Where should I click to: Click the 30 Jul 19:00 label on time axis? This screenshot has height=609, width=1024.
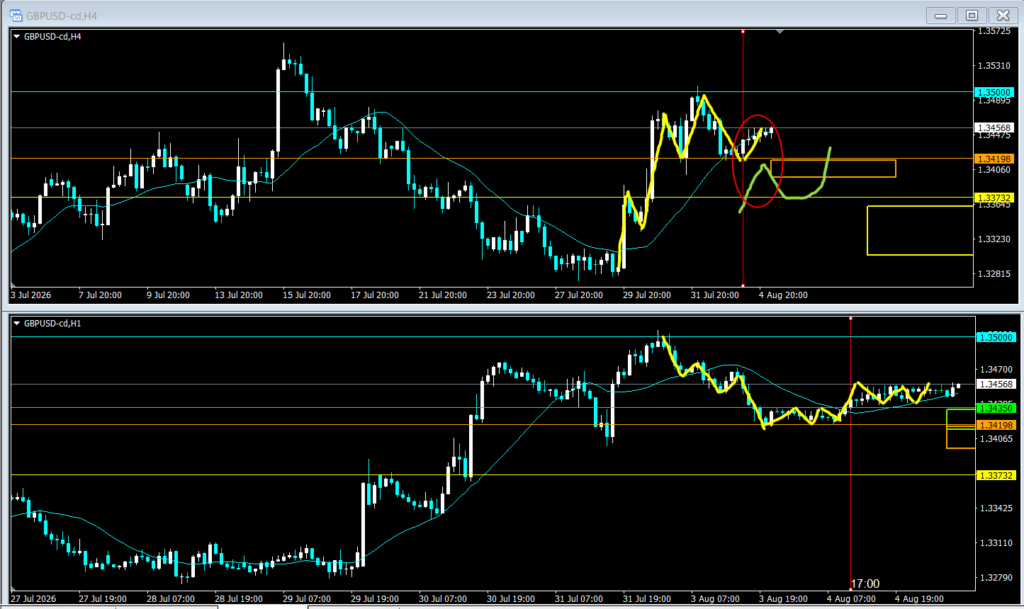pos(510,599)
